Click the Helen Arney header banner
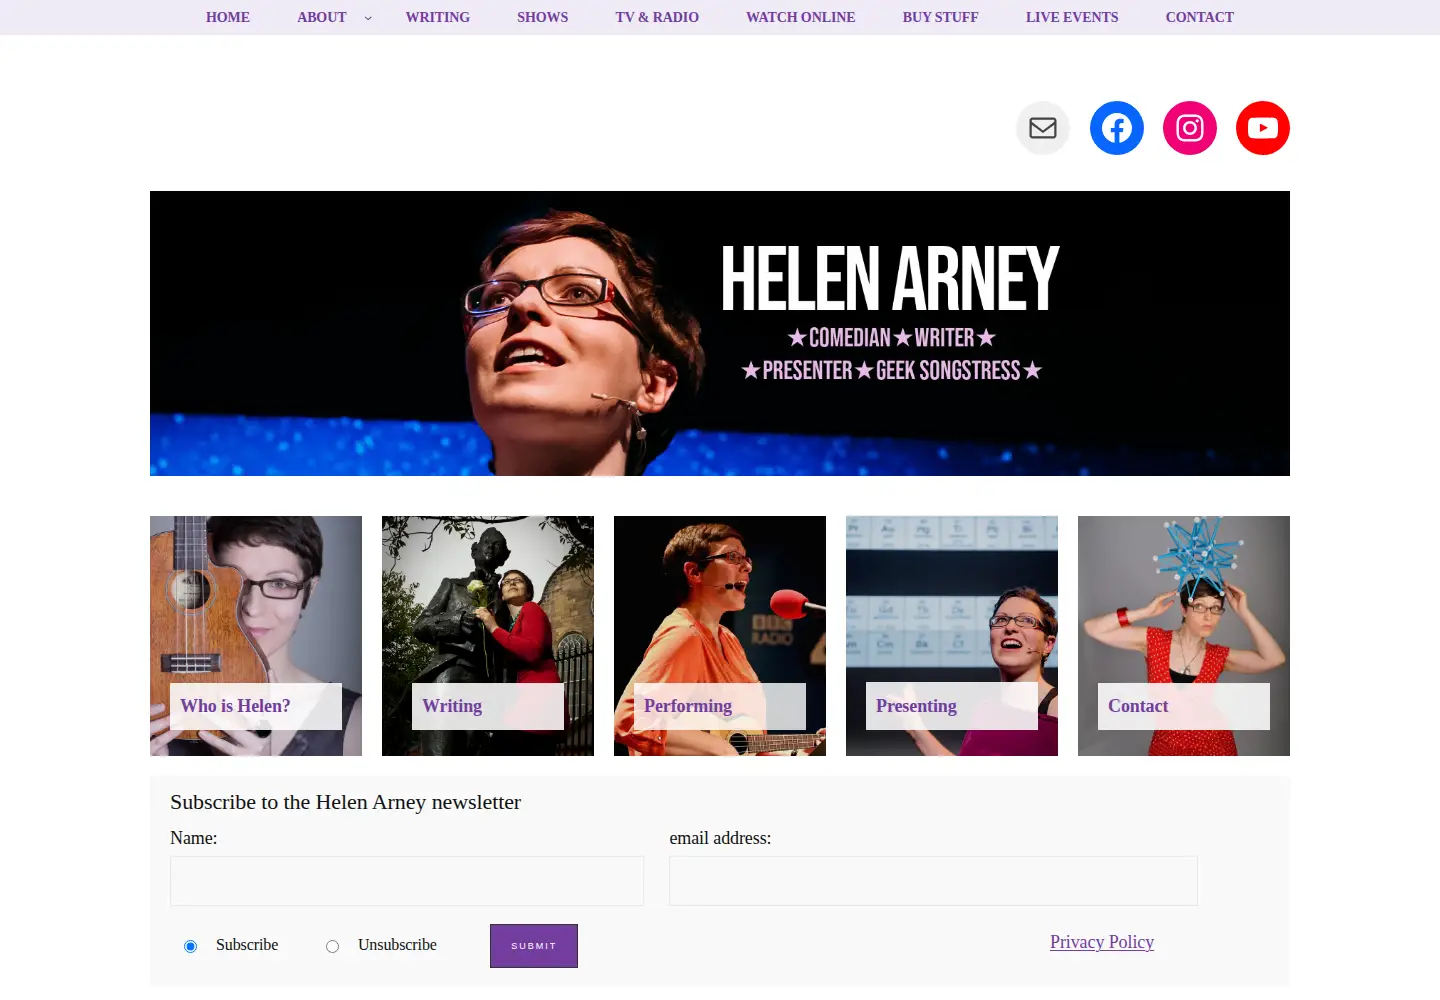This screenshot has width=1440, height=1000. click(x=720, y=333)
